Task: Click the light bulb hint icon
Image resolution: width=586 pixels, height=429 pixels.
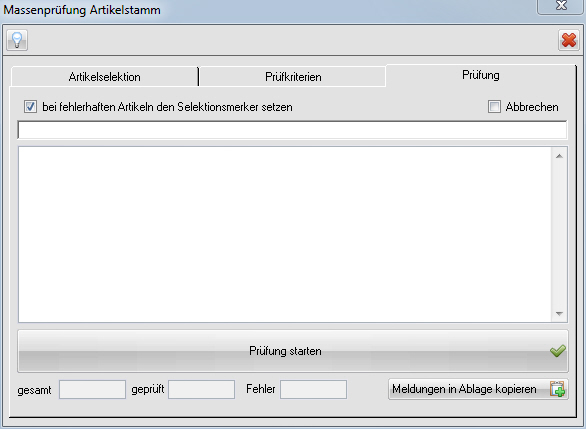Action: click(x=17, y=40)
